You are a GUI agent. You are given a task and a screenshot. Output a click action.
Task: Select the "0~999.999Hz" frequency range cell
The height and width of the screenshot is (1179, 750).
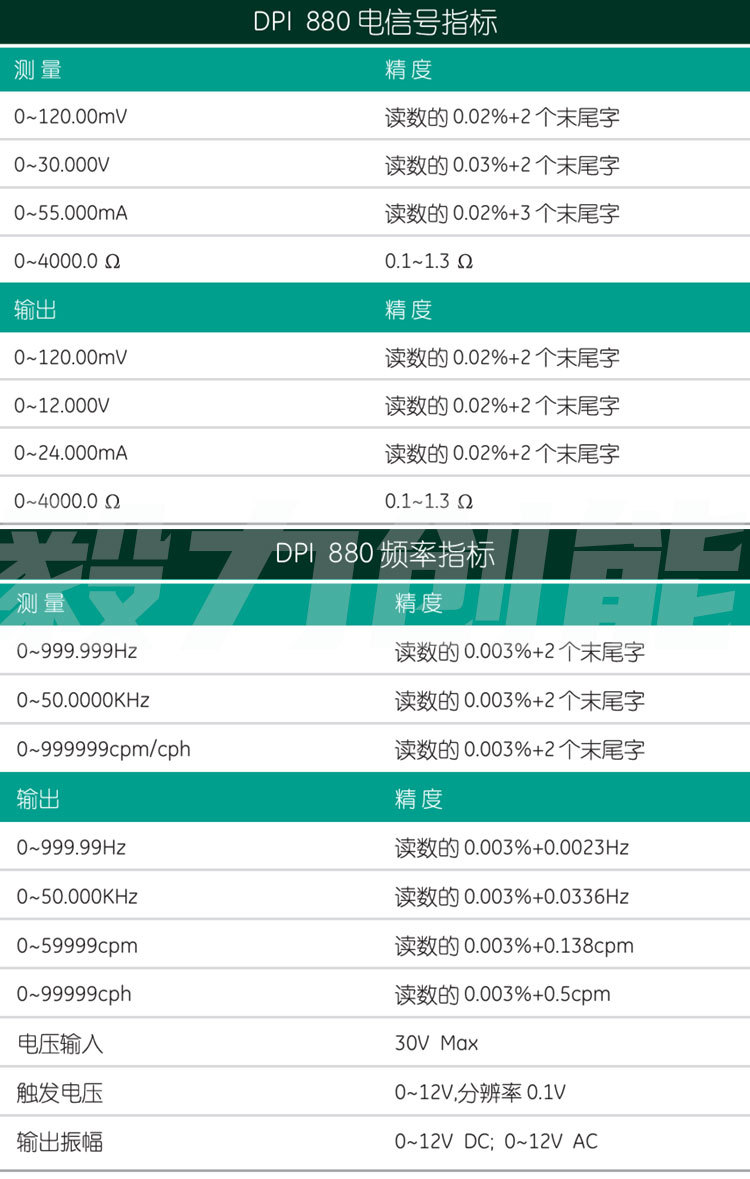(77, 650)
